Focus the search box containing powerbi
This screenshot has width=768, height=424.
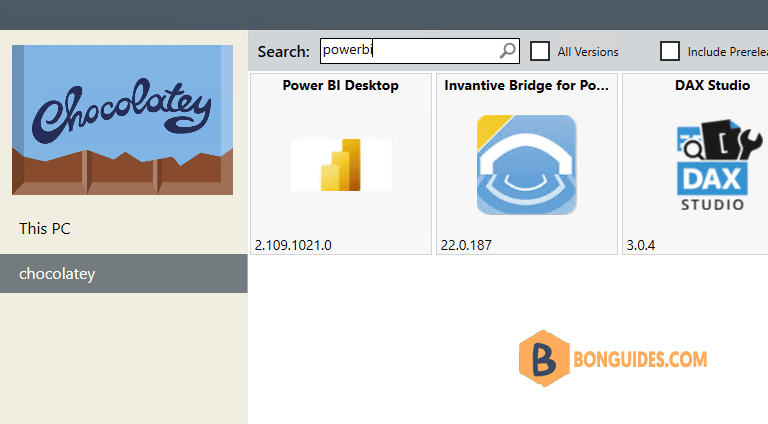point(420,51)
